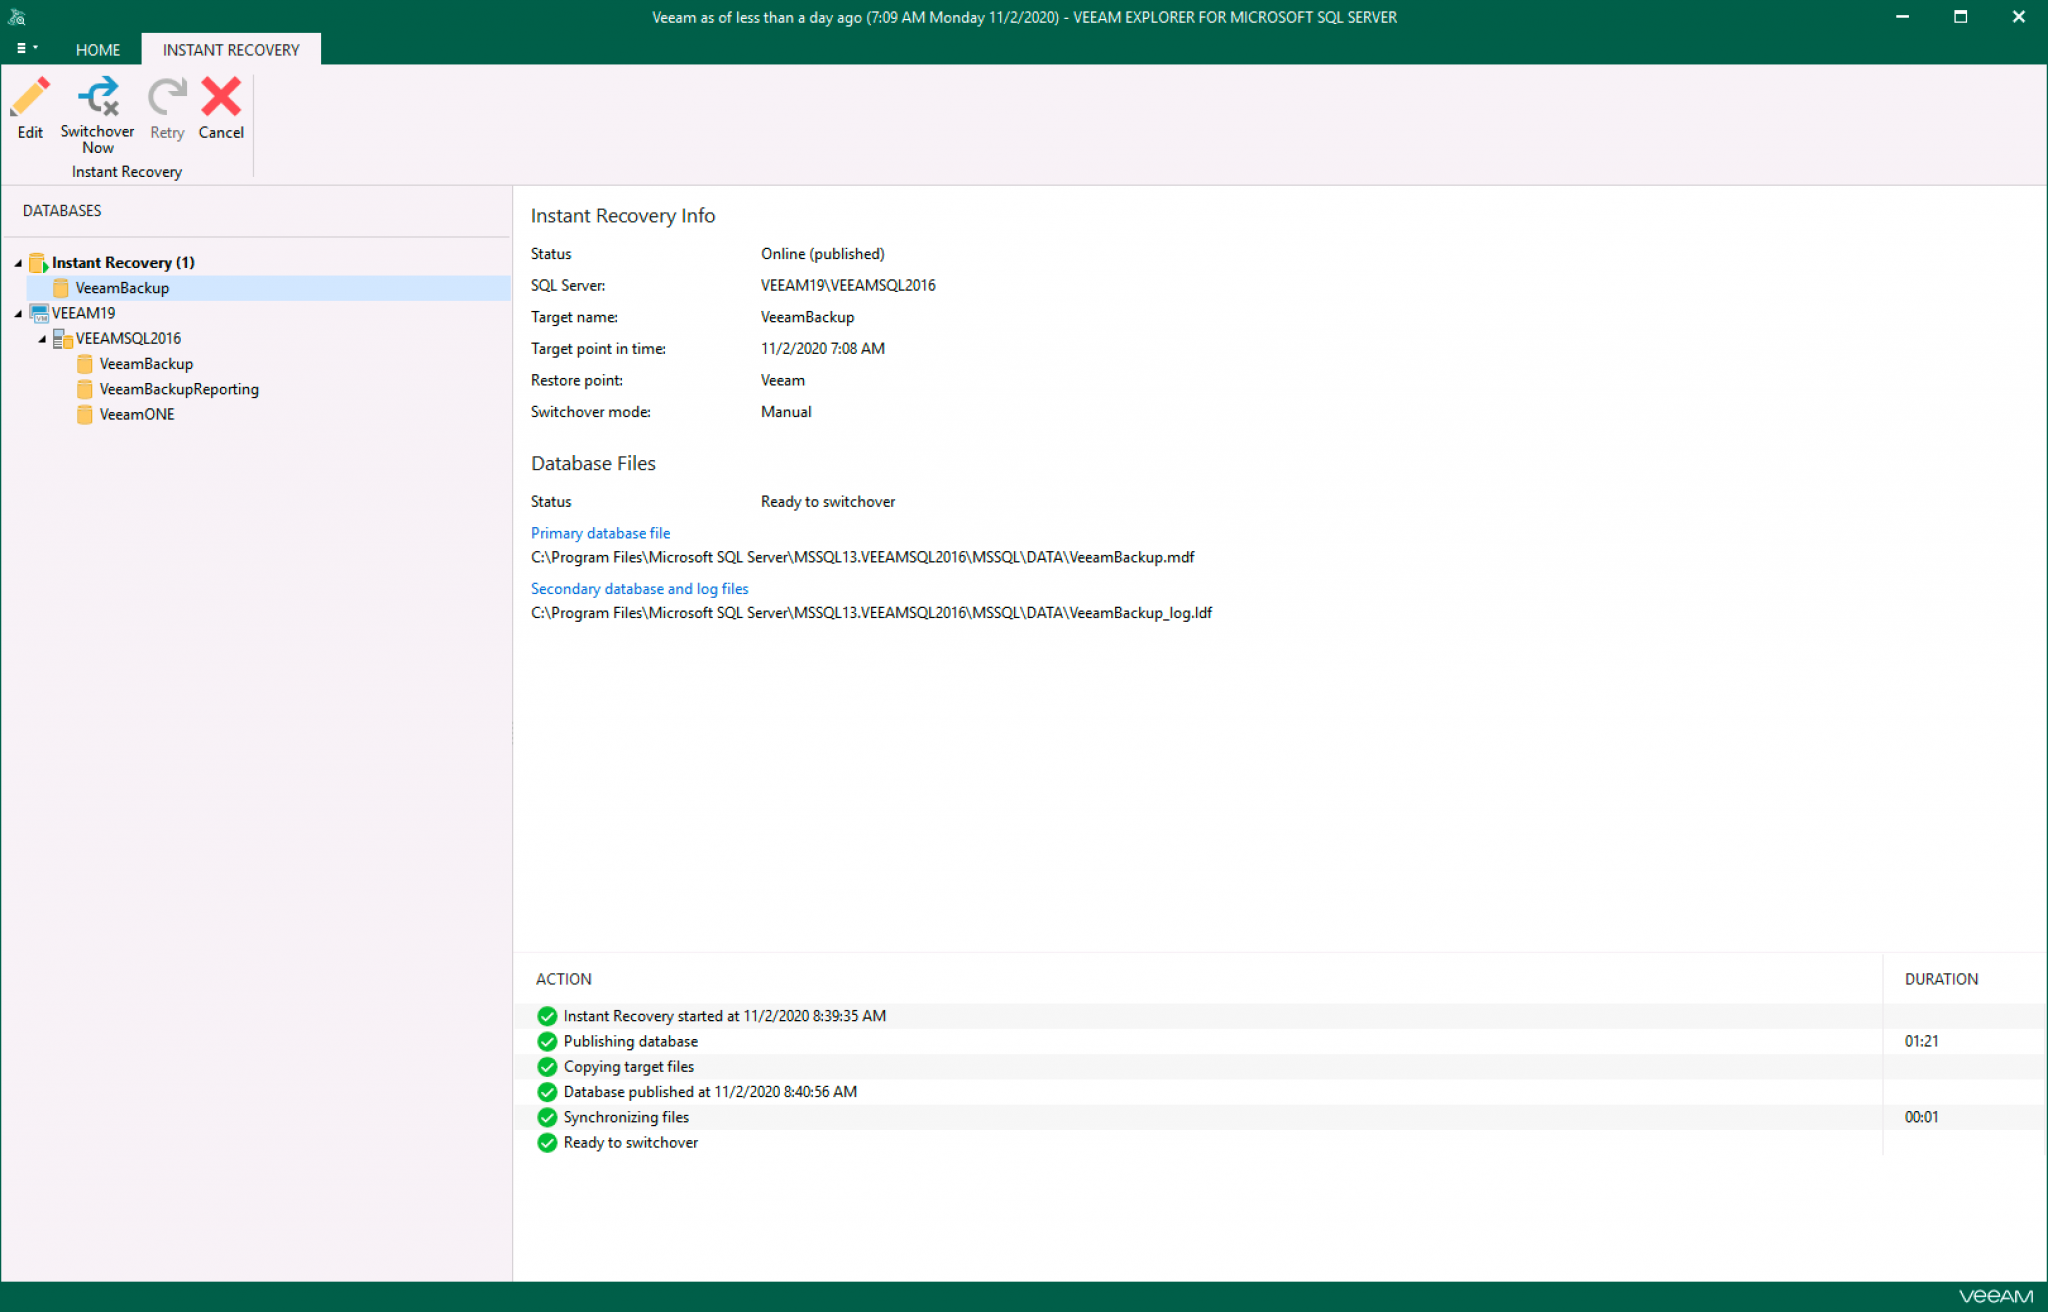Select the Edit pencil icon
Screen dimensions: 2048x1312
pos(30,100)
